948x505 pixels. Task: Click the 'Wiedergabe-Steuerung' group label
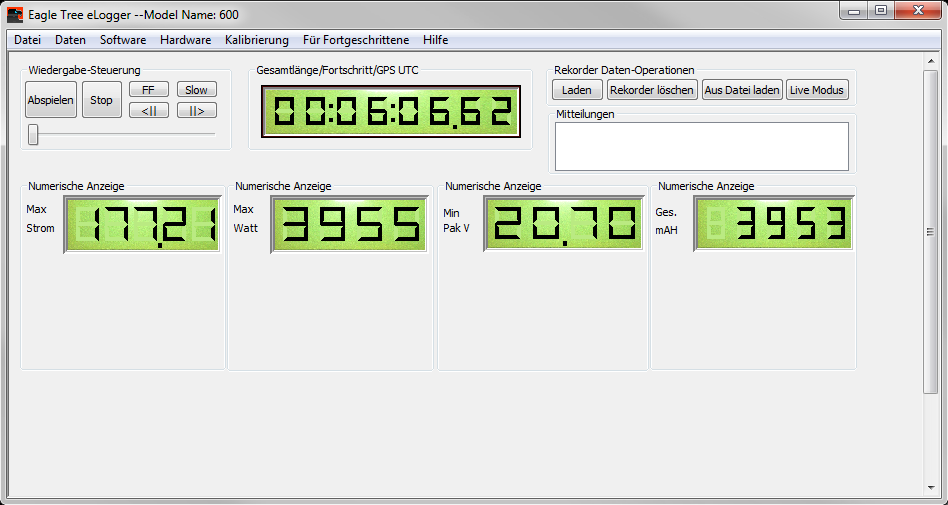[x=84, y=70]
